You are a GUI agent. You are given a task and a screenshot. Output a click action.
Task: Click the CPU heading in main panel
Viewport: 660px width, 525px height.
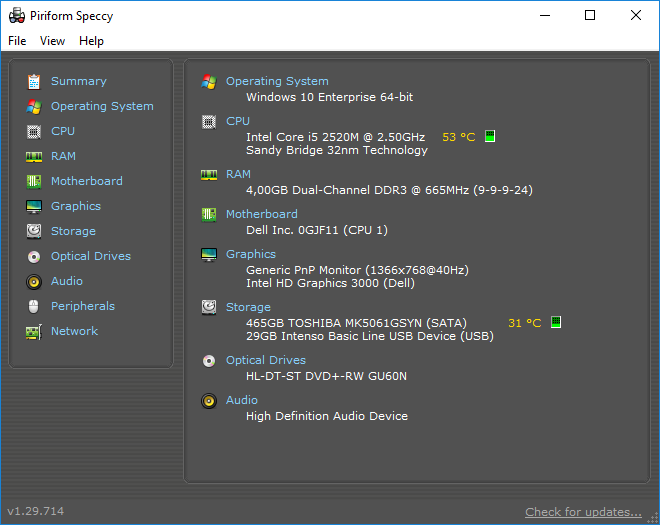click(x=238, y=121)
